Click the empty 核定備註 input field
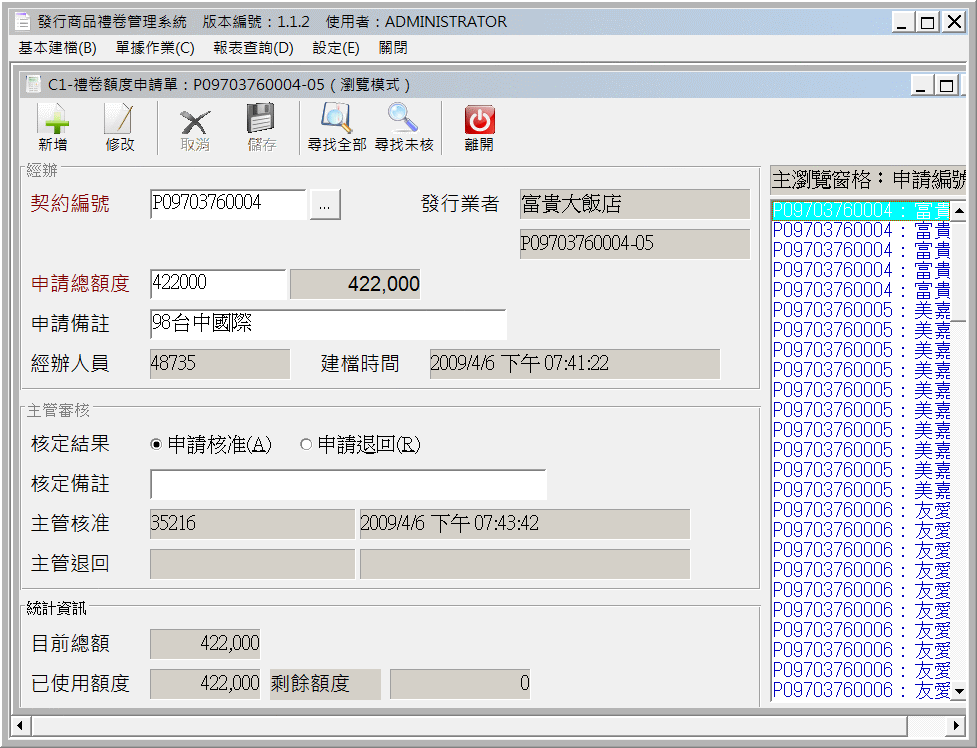This screenshot has width=977, height=748. click(348, 484)
